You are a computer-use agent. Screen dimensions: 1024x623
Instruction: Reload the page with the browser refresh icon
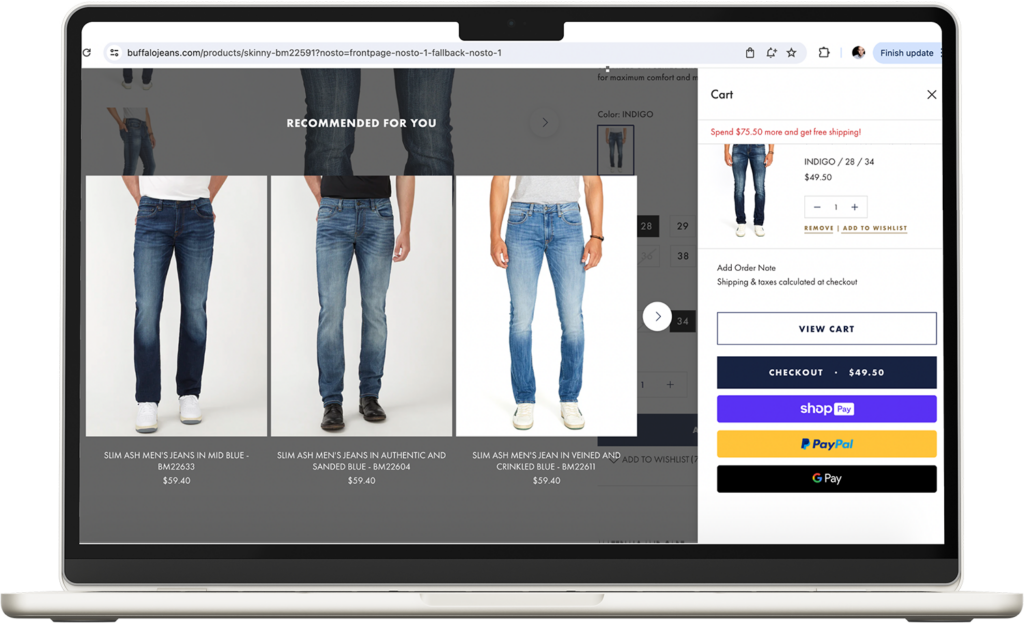[87, 53]
